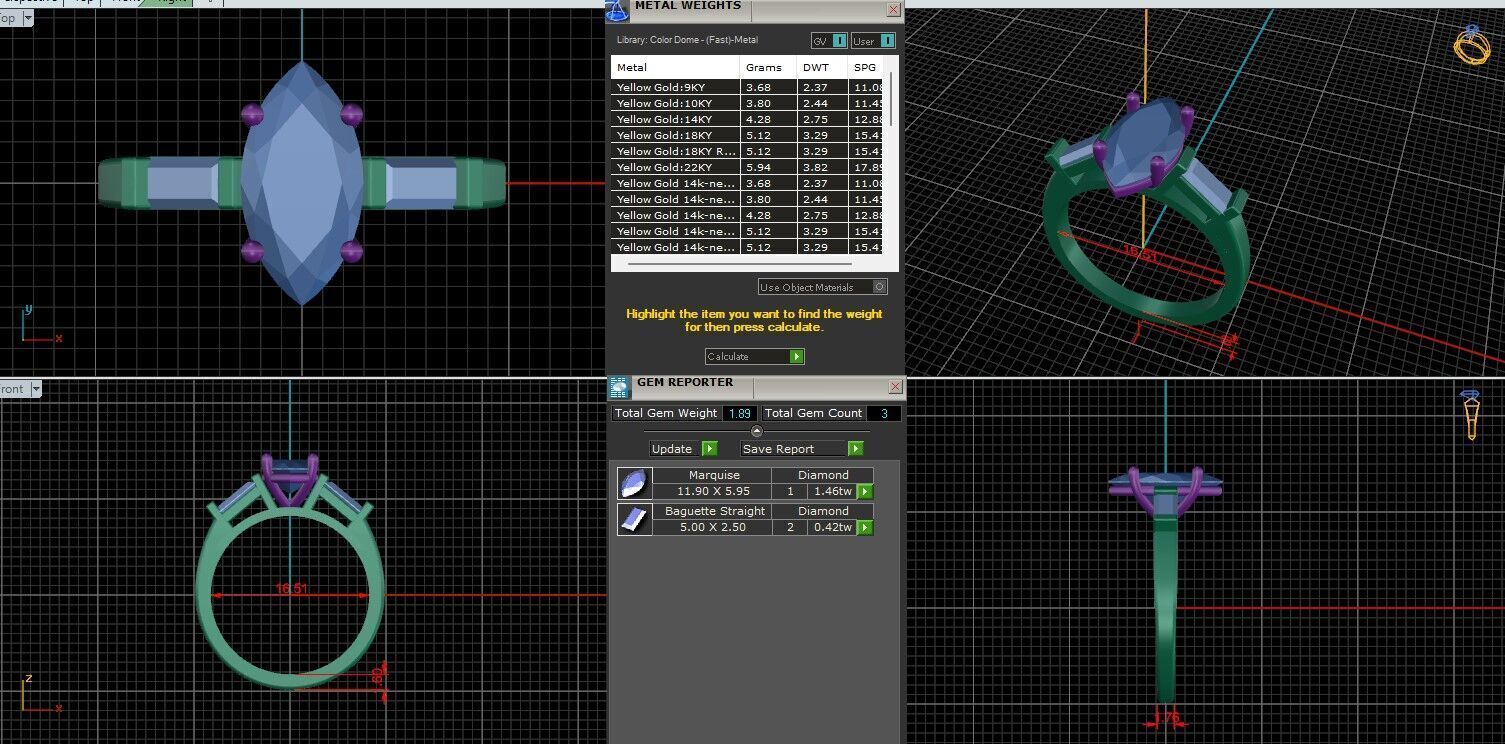The width and height of the screenshot is (1505, 744).
Task: Click the Baguette Straight shape label
Action: 714,511
